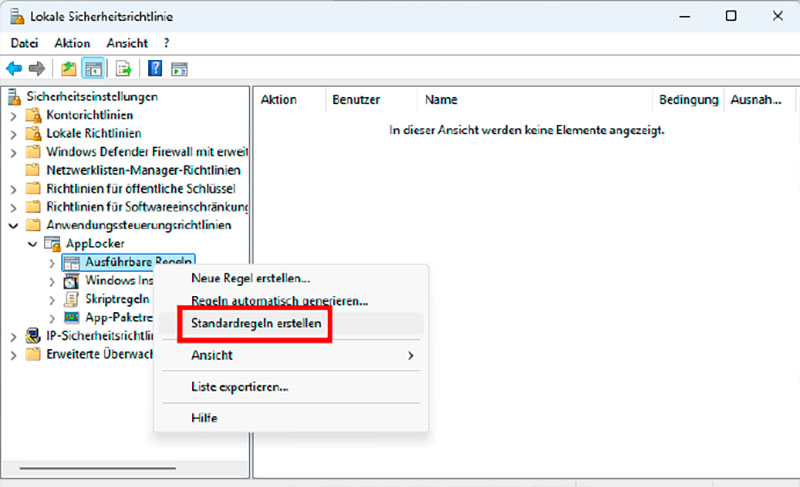Click Liste exportieren... in context menu

point(239,386)
